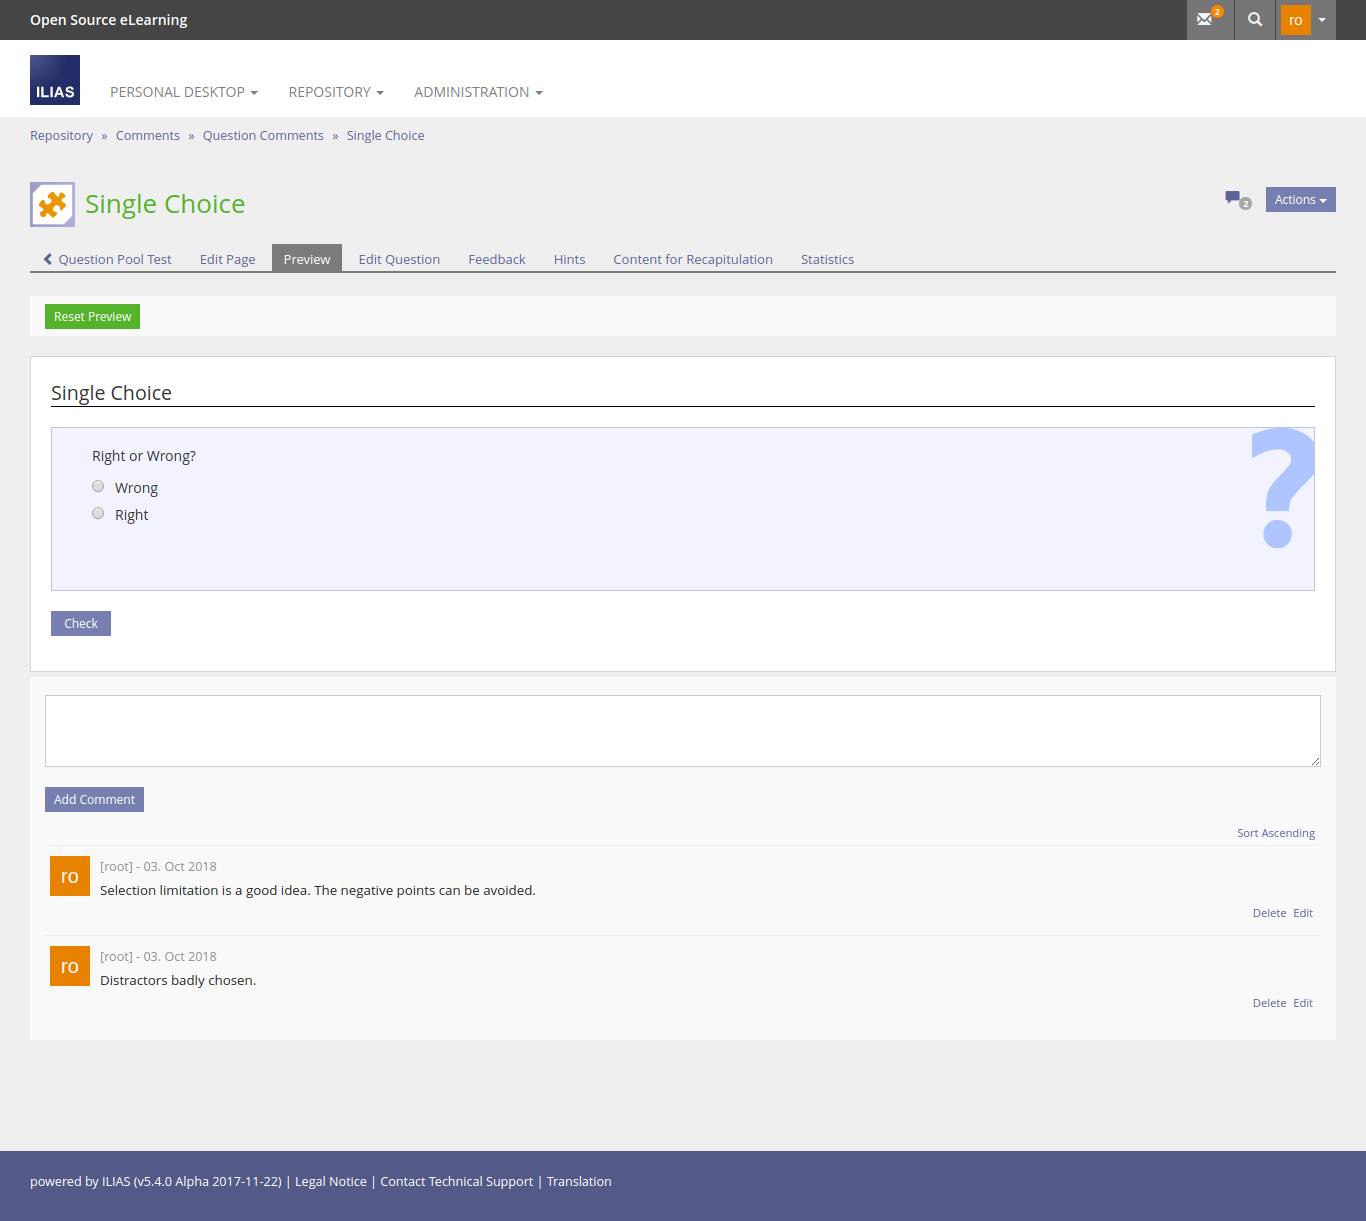This screenshot has height=1221, width=1366.
Task: Click the search magnifier icon
Action: point(1255,19)
